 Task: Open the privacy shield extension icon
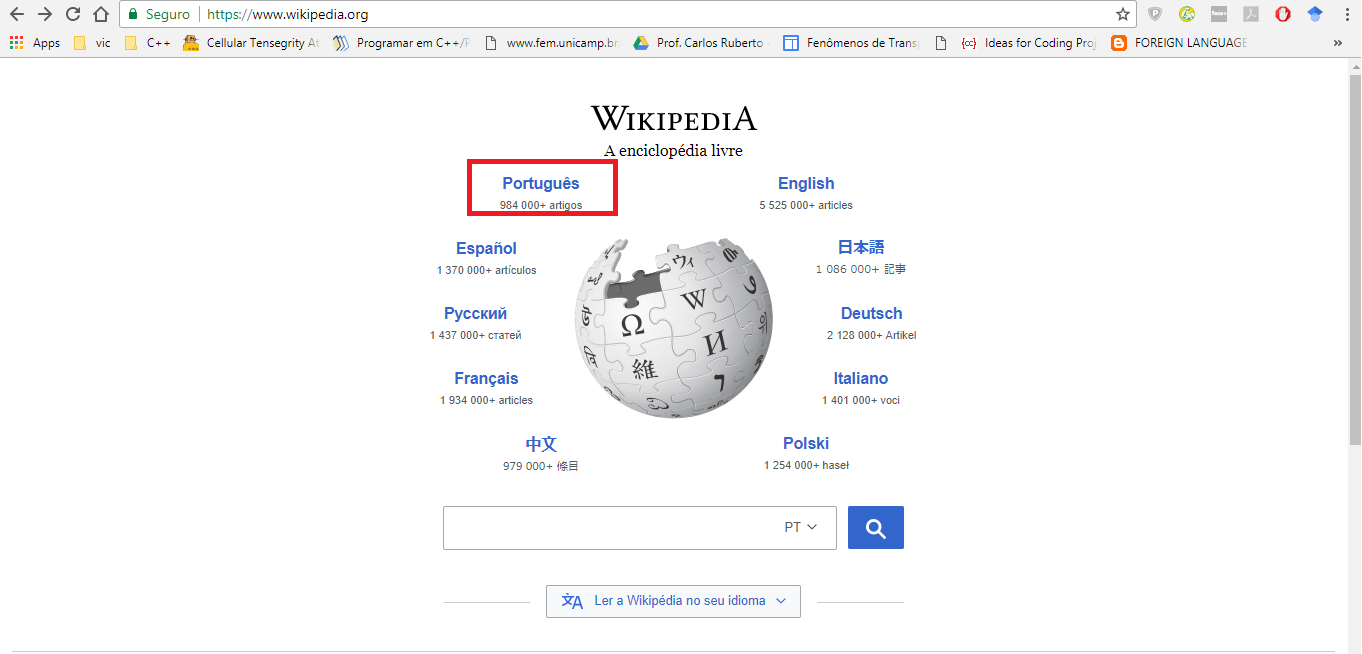coord(1155,14)
